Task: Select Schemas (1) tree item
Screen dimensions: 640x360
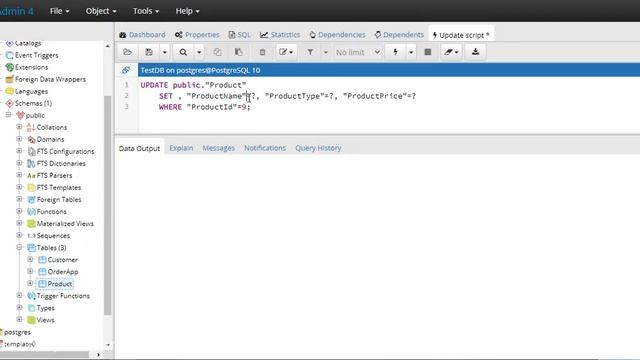Action: 33,103
